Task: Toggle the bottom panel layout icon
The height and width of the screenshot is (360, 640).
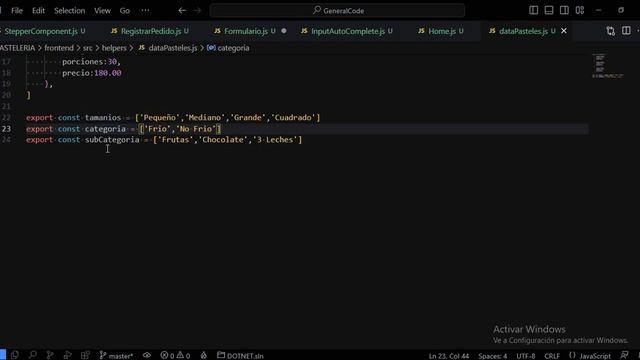Action: coord(549,10)
